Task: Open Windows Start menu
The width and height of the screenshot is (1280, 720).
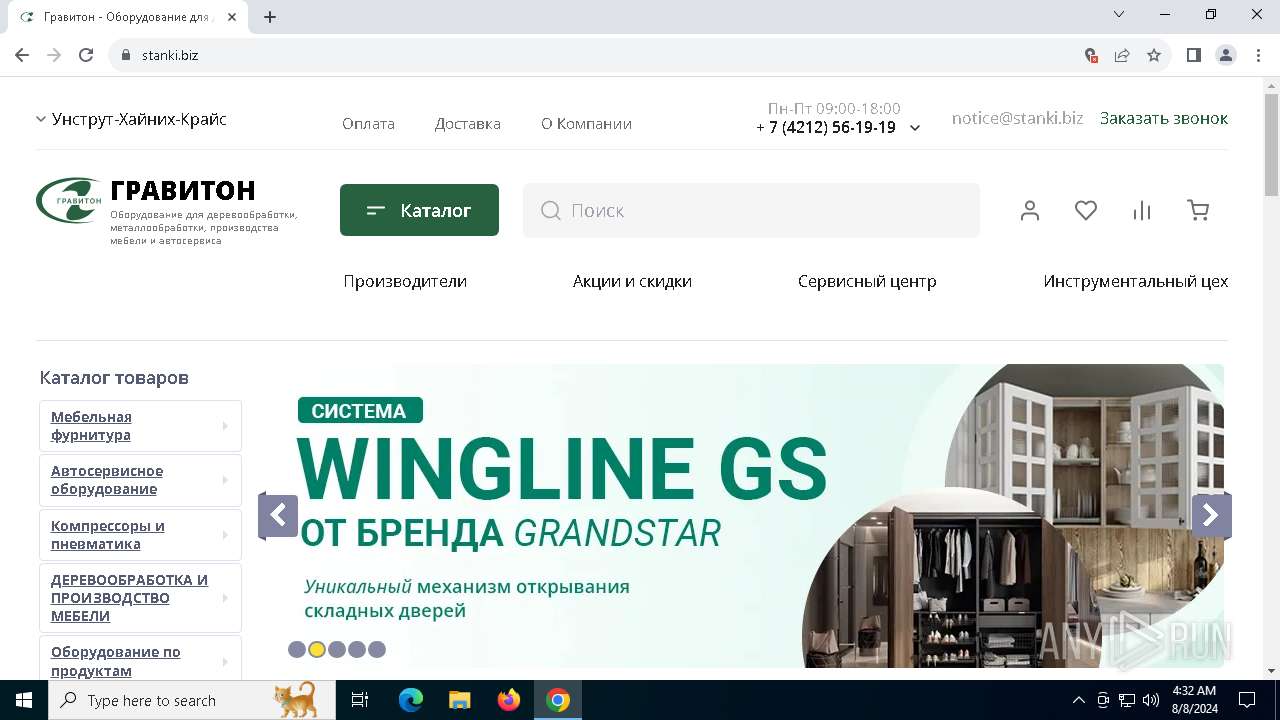Action: click(x=24, y=700)
